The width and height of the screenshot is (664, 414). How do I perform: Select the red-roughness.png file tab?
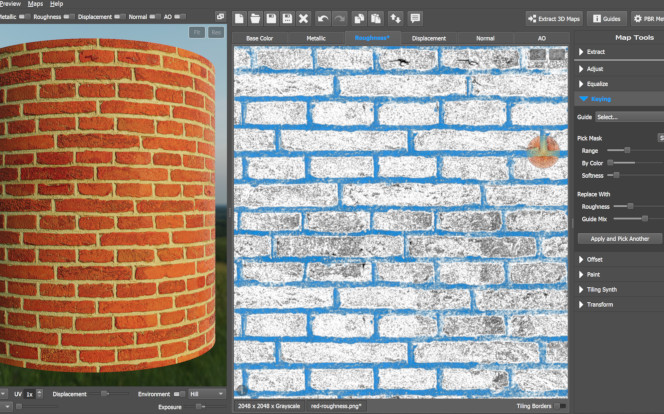tap(335, 406)
